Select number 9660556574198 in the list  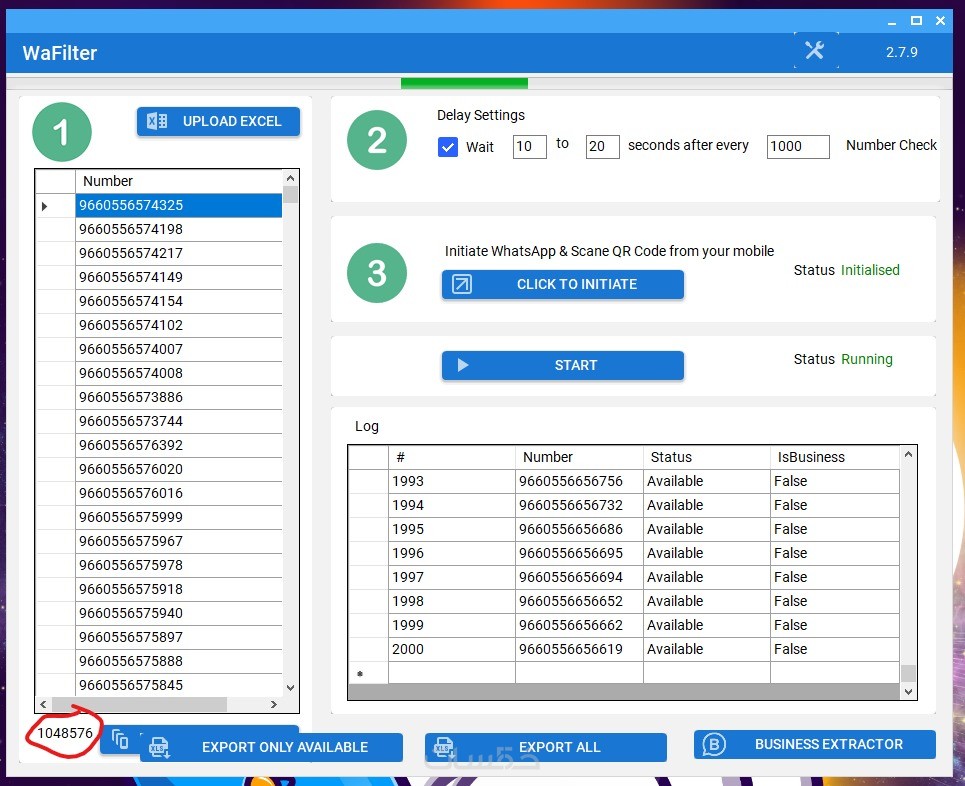178,229
